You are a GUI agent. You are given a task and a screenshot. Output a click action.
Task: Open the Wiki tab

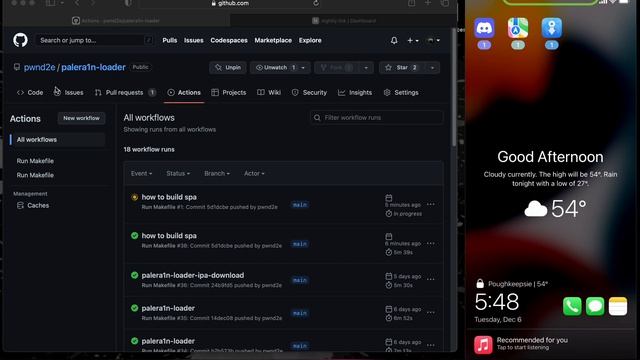[x=269, y=93]
